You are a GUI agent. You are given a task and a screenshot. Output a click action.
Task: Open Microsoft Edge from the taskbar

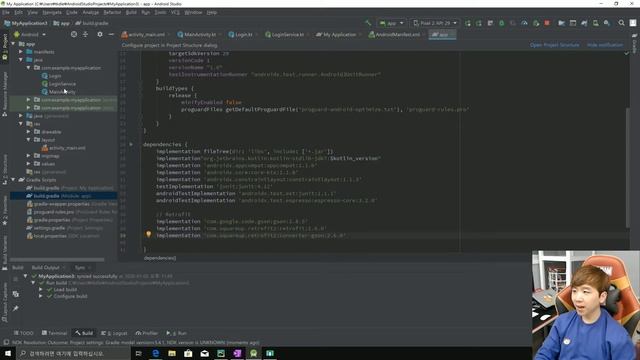point(156,353)
